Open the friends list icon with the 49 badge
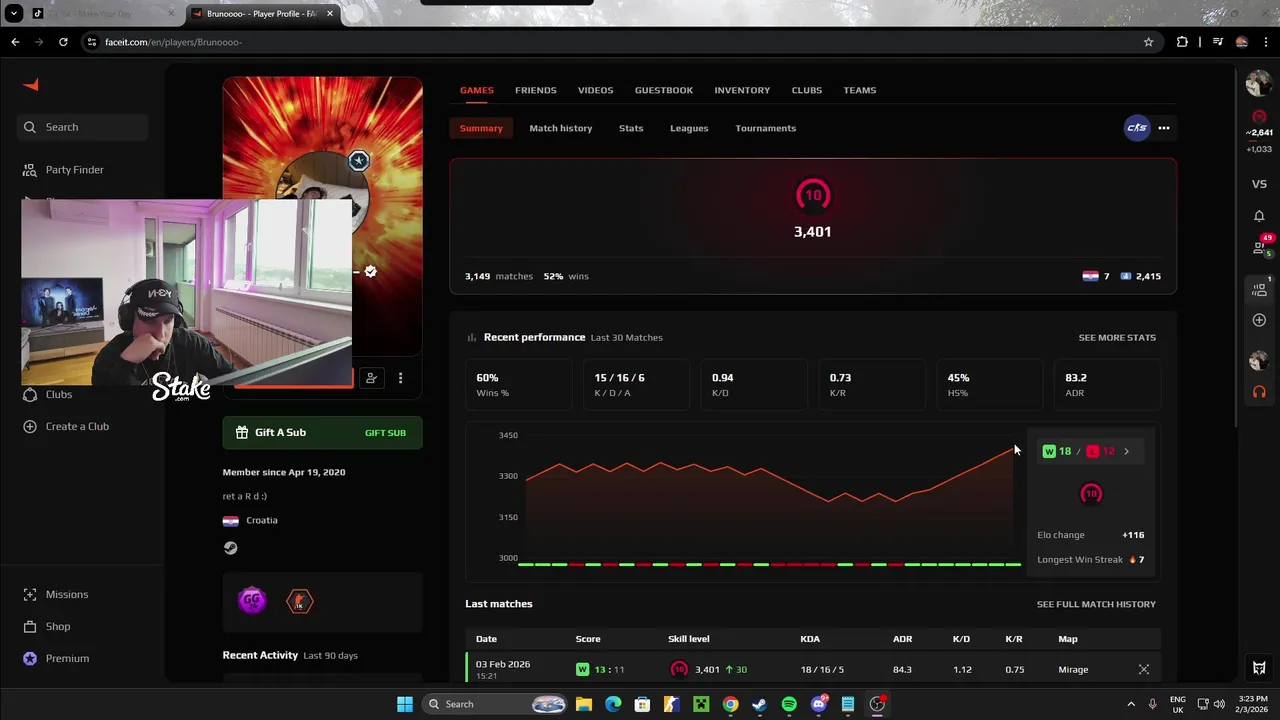Image resolution: width=1280 pixels, height=720 pixels. (x=1260, y=247)
